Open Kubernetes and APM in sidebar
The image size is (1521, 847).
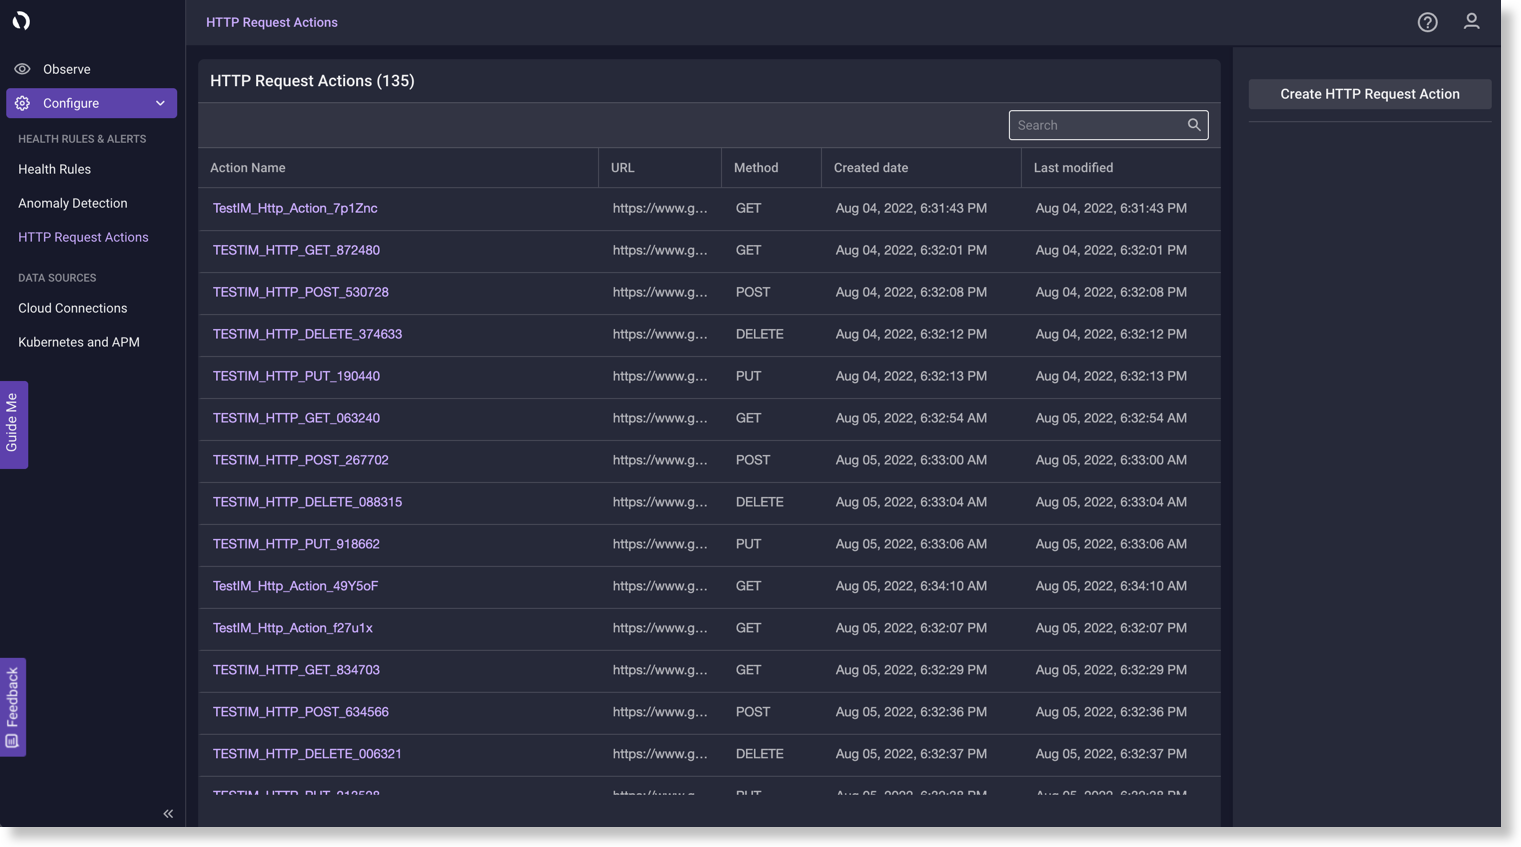click(79, 342)
